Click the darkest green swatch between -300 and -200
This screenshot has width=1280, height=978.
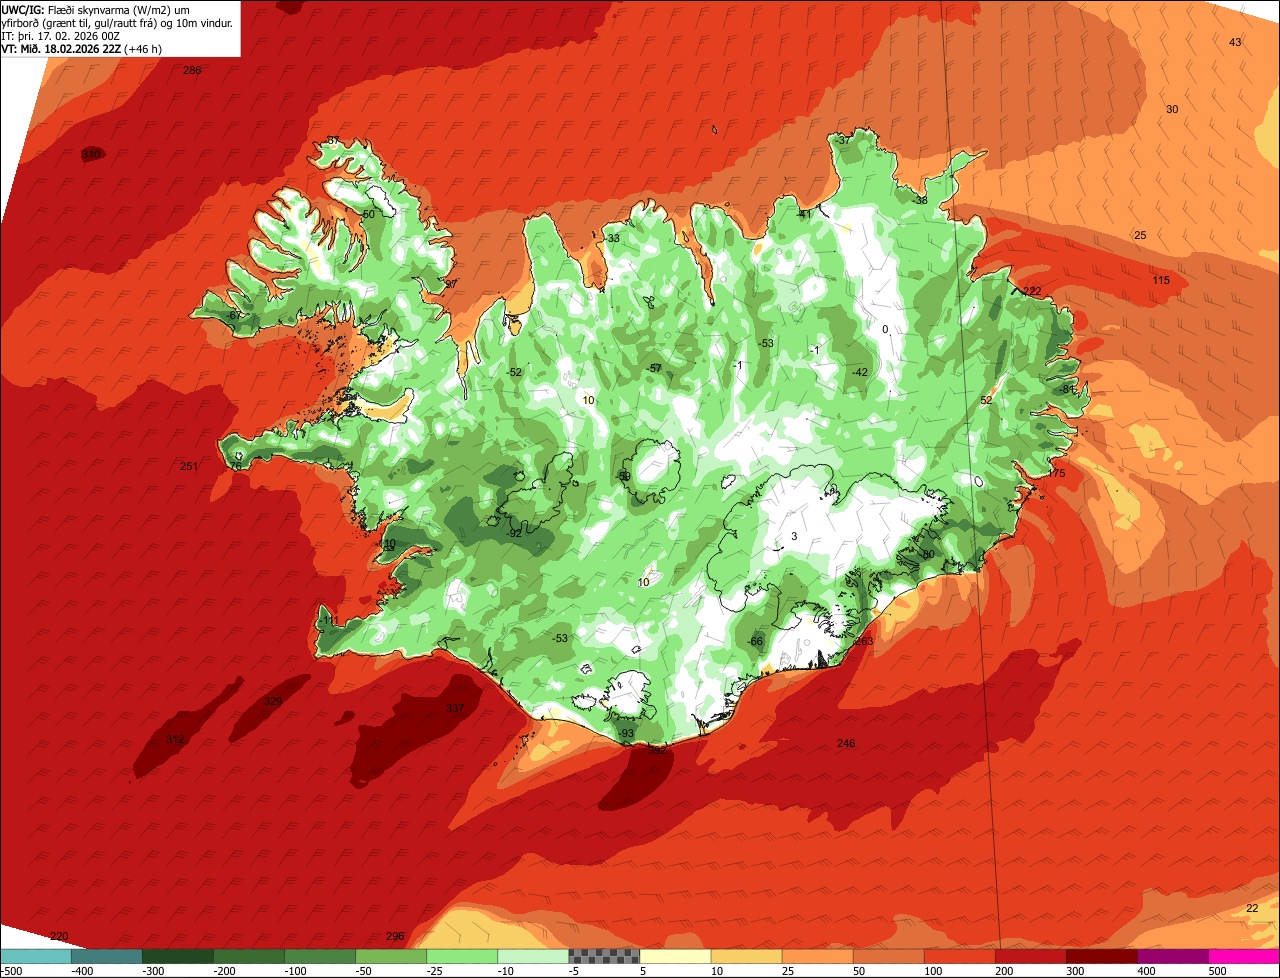coord(178,956)
